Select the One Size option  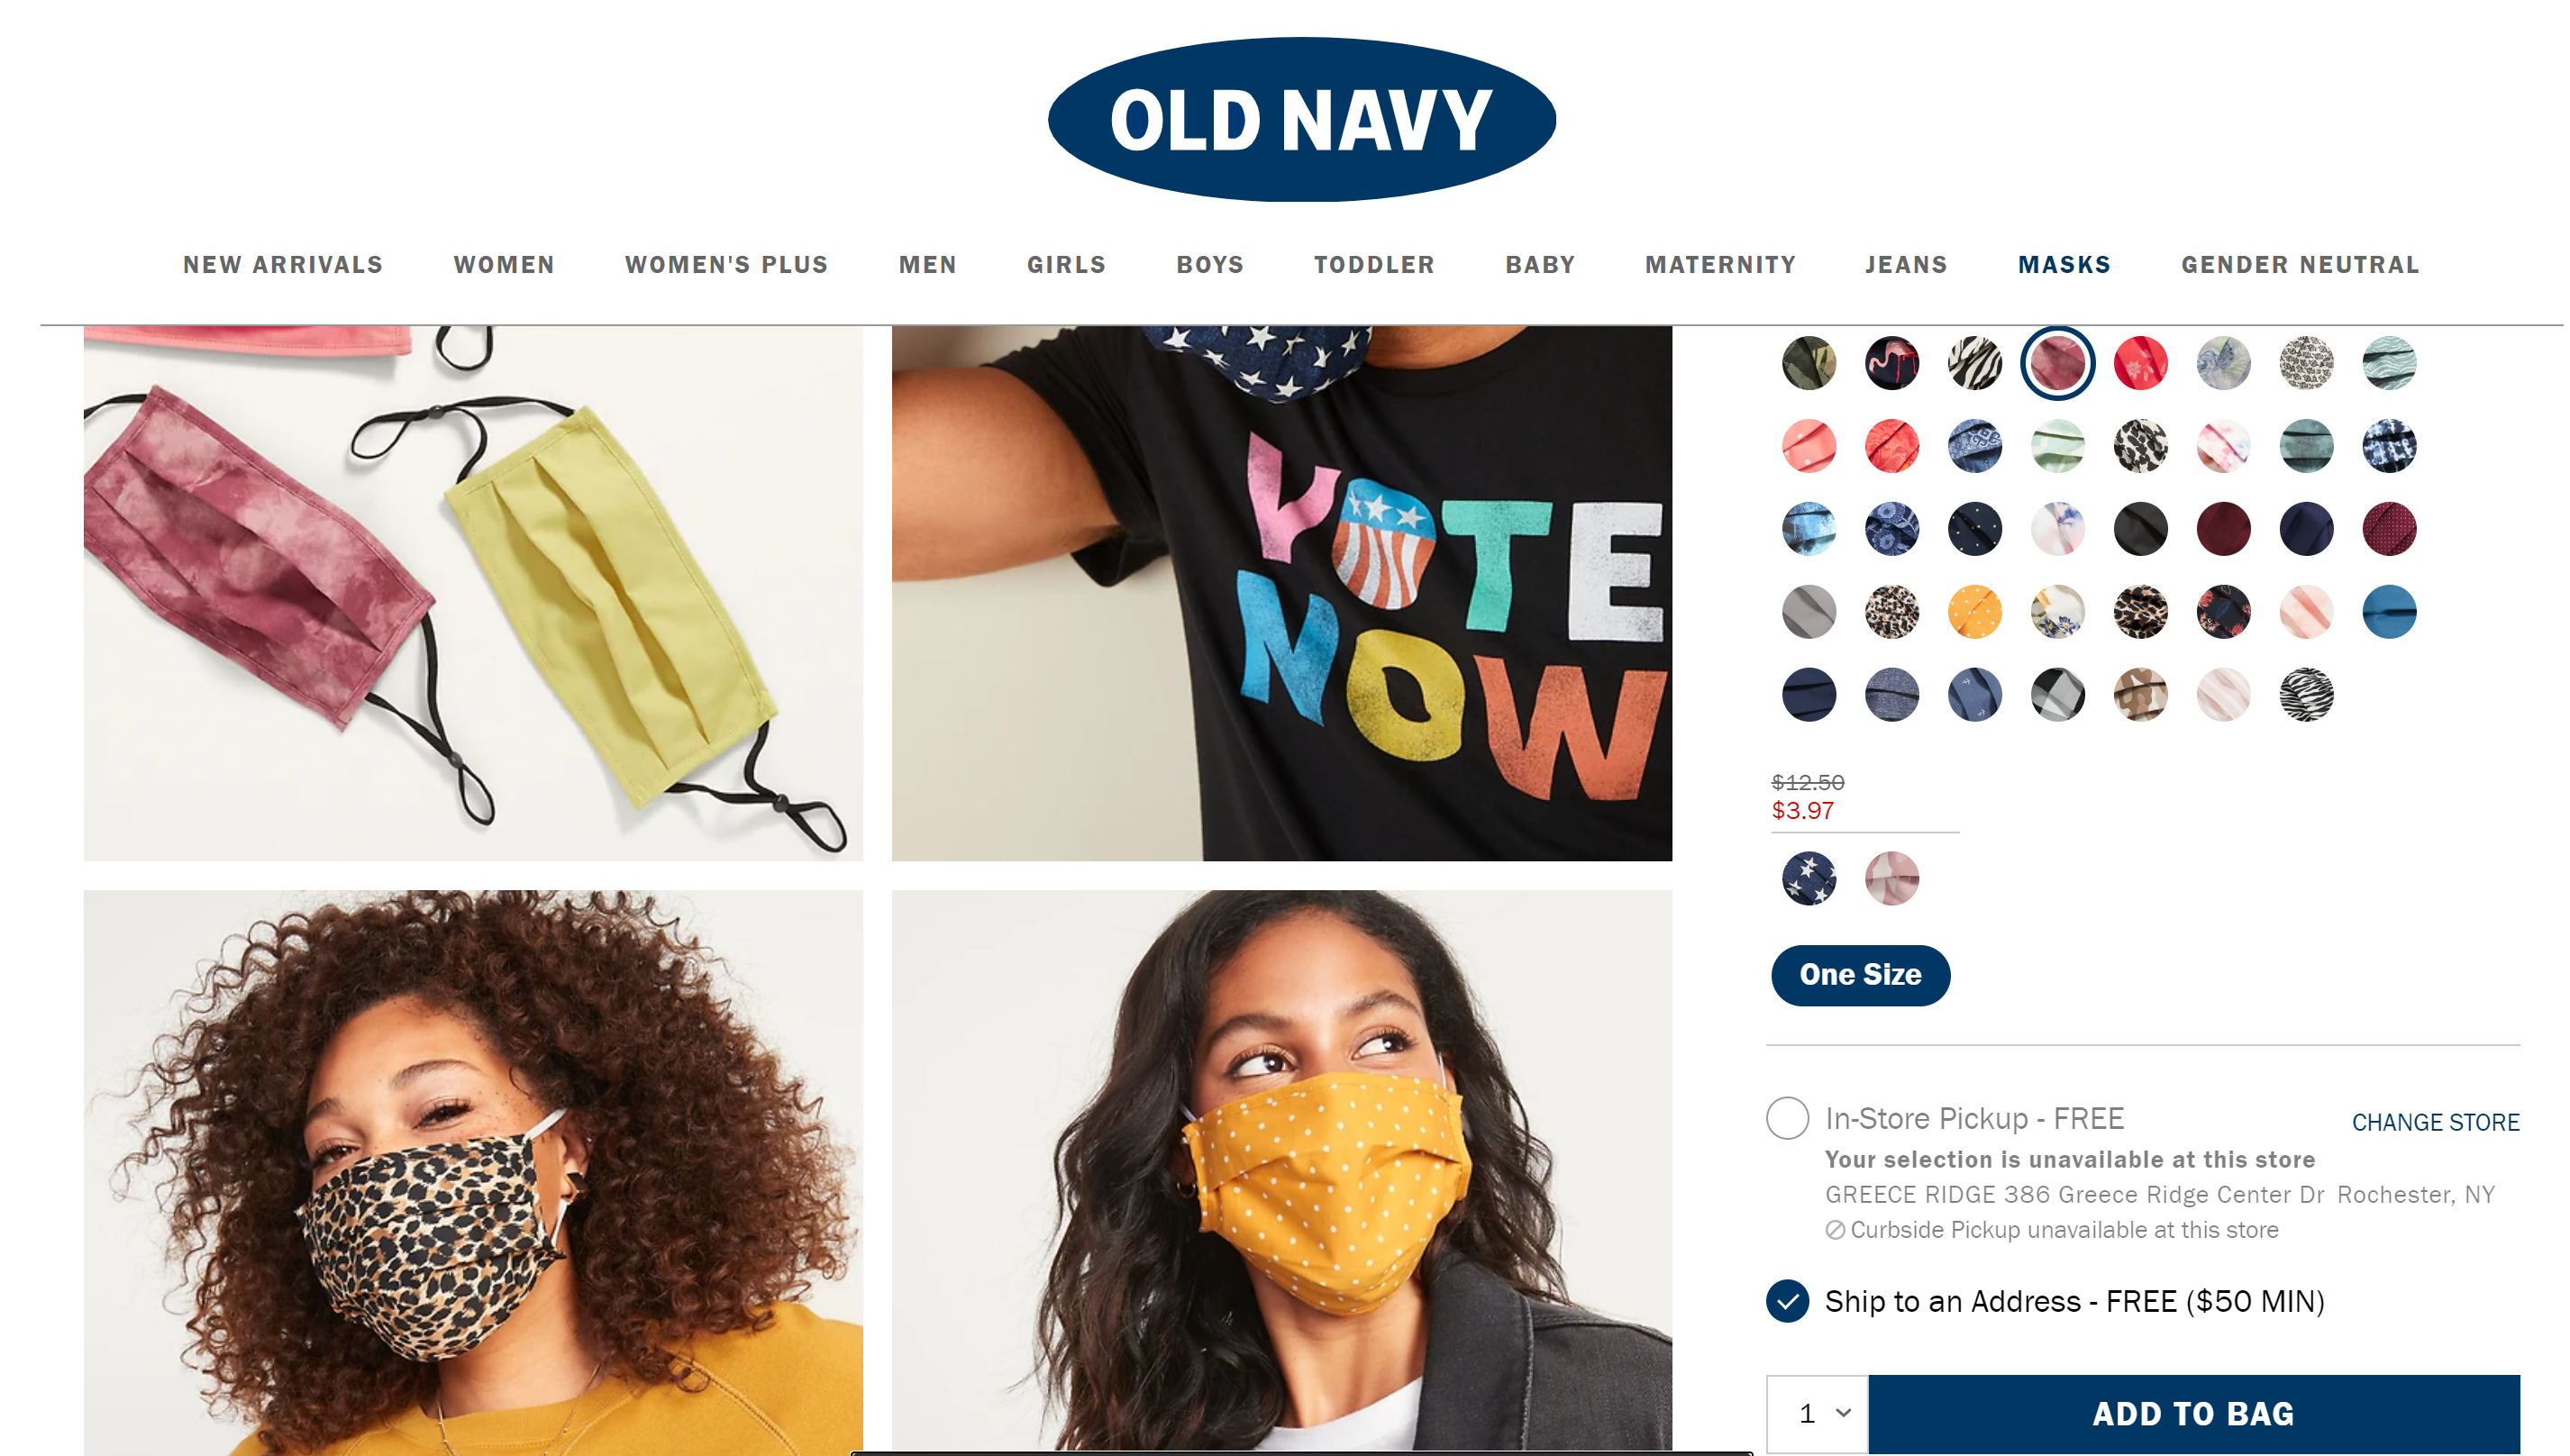(x=1860, y=974)
